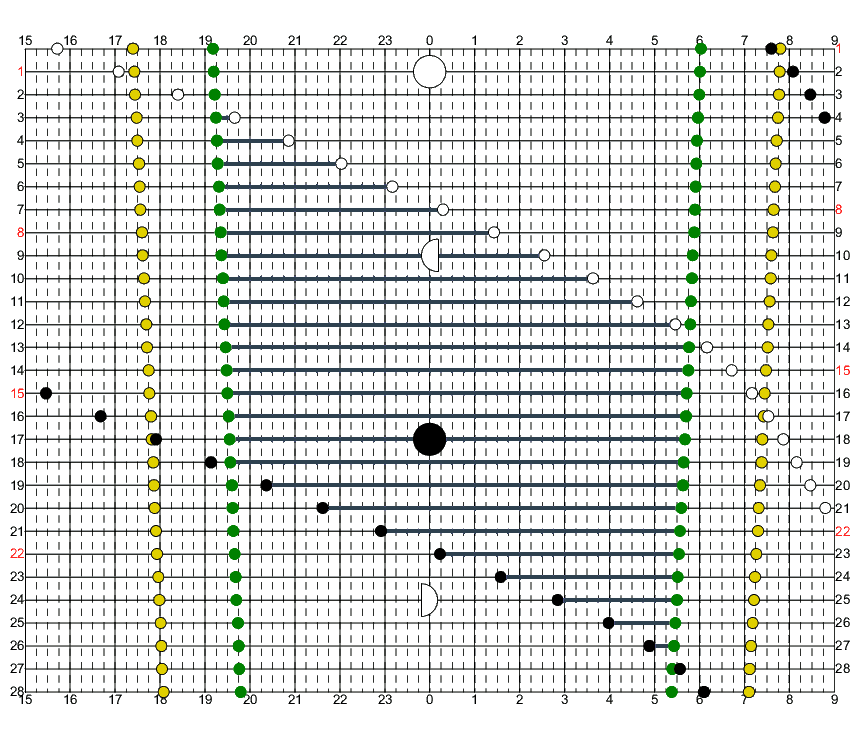Screen dimensions: 860x740
Task: Click the black dot starting left row 22 bar
Action: coord(440,554)
